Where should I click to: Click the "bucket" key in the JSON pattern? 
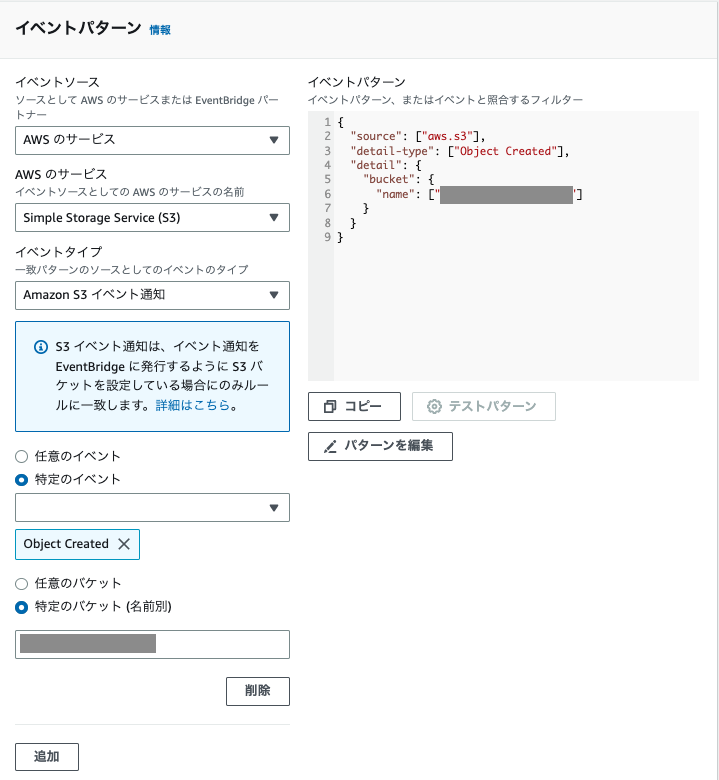click(x=389, y=179)
